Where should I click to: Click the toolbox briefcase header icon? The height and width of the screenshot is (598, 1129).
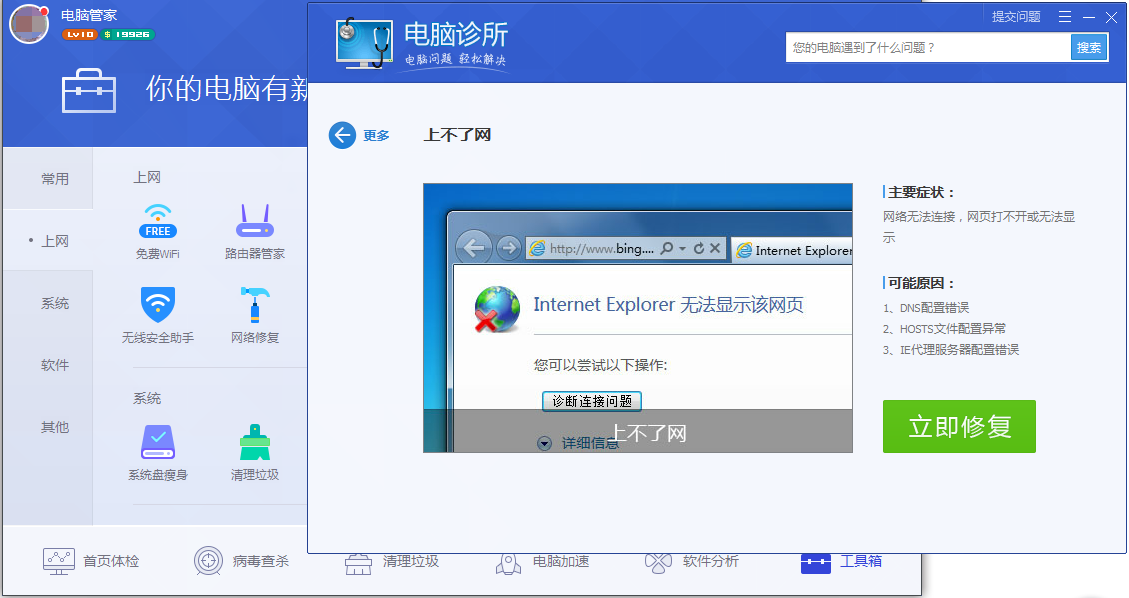89,91
